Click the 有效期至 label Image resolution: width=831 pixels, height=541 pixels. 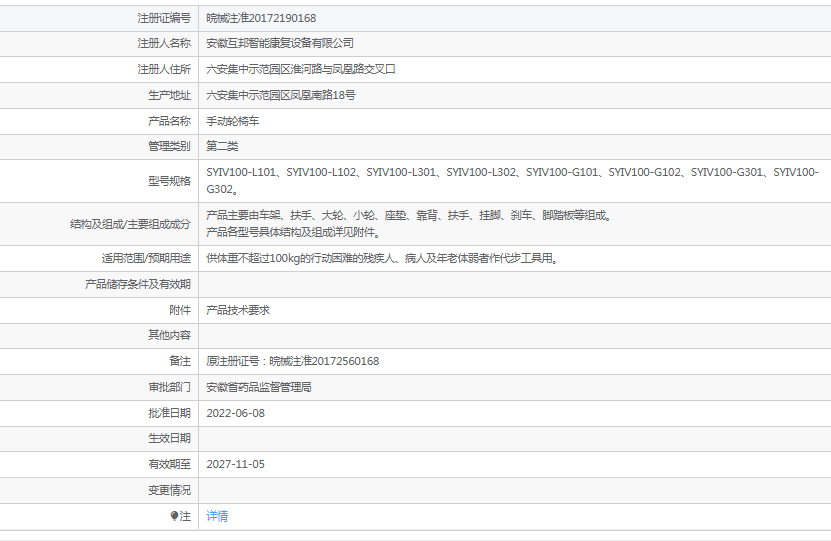point(170,464)
